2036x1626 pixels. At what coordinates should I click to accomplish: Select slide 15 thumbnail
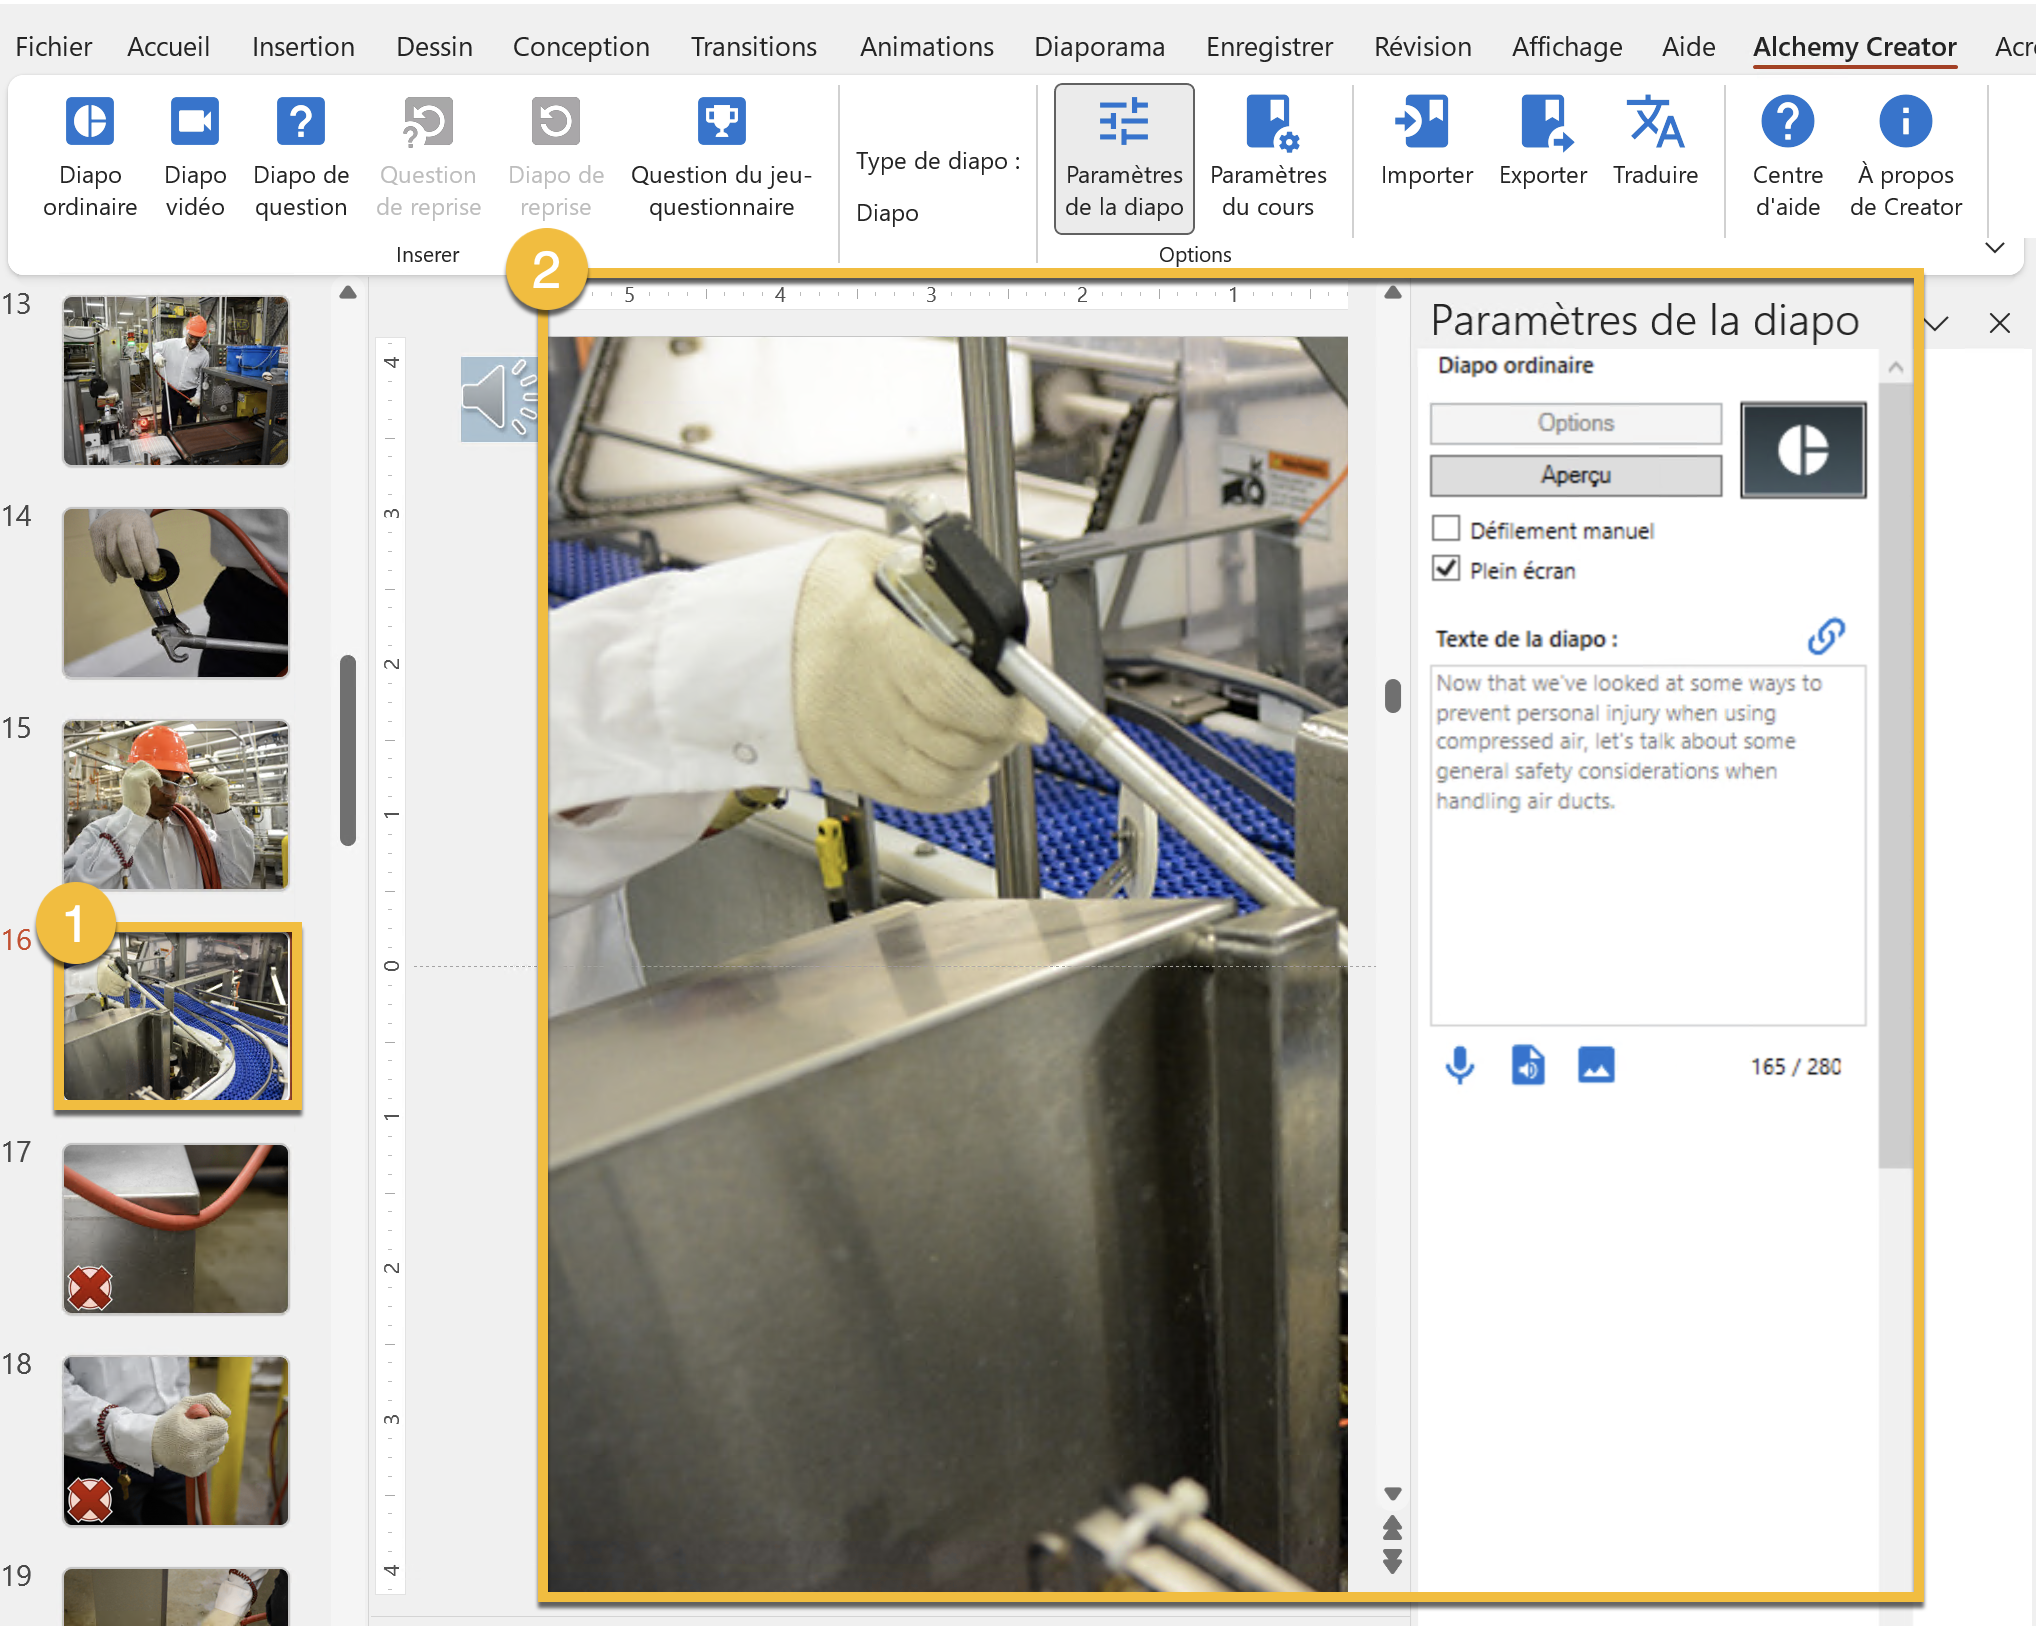coord(176,805)
